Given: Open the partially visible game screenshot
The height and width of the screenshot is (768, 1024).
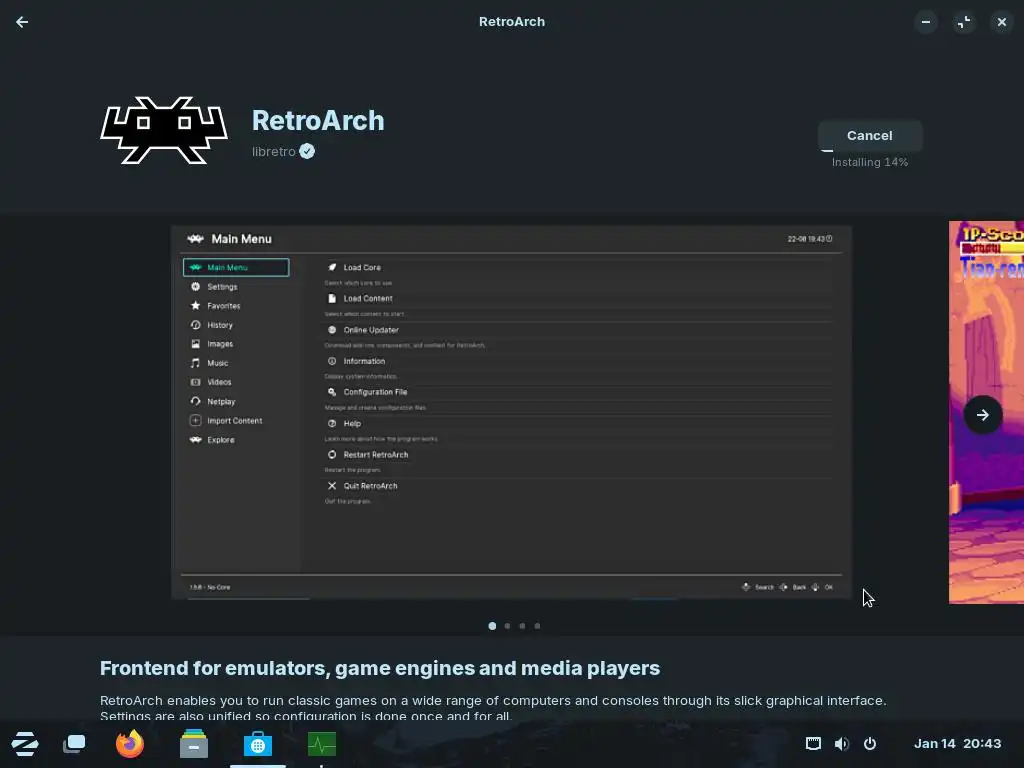Looking at the screenshot, I should coord(986,413).
